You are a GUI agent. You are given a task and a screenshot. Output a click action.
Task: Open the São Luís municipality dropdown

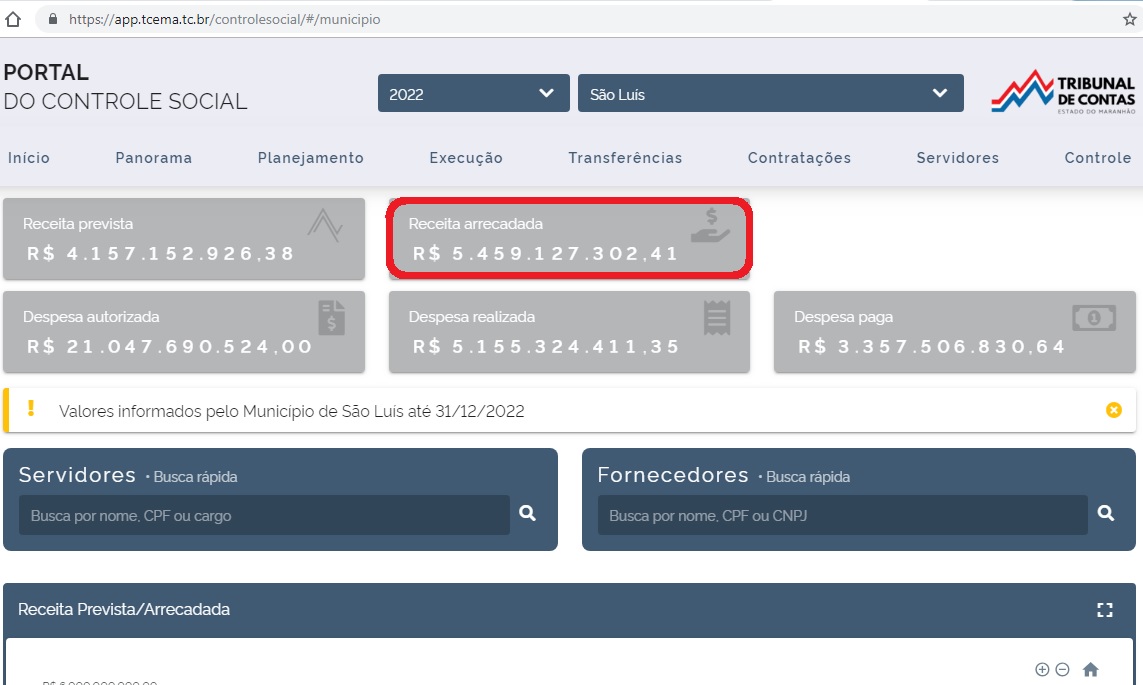coord(770,94)
